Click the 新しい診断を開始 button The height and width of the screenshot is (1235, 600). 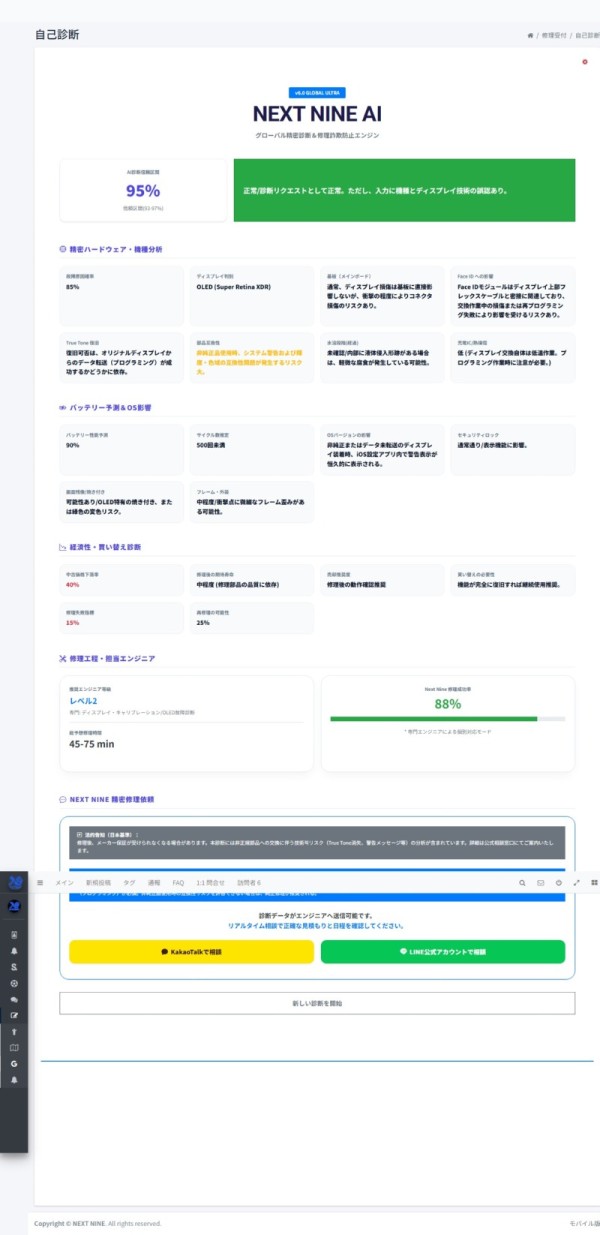click(317, 1003)
